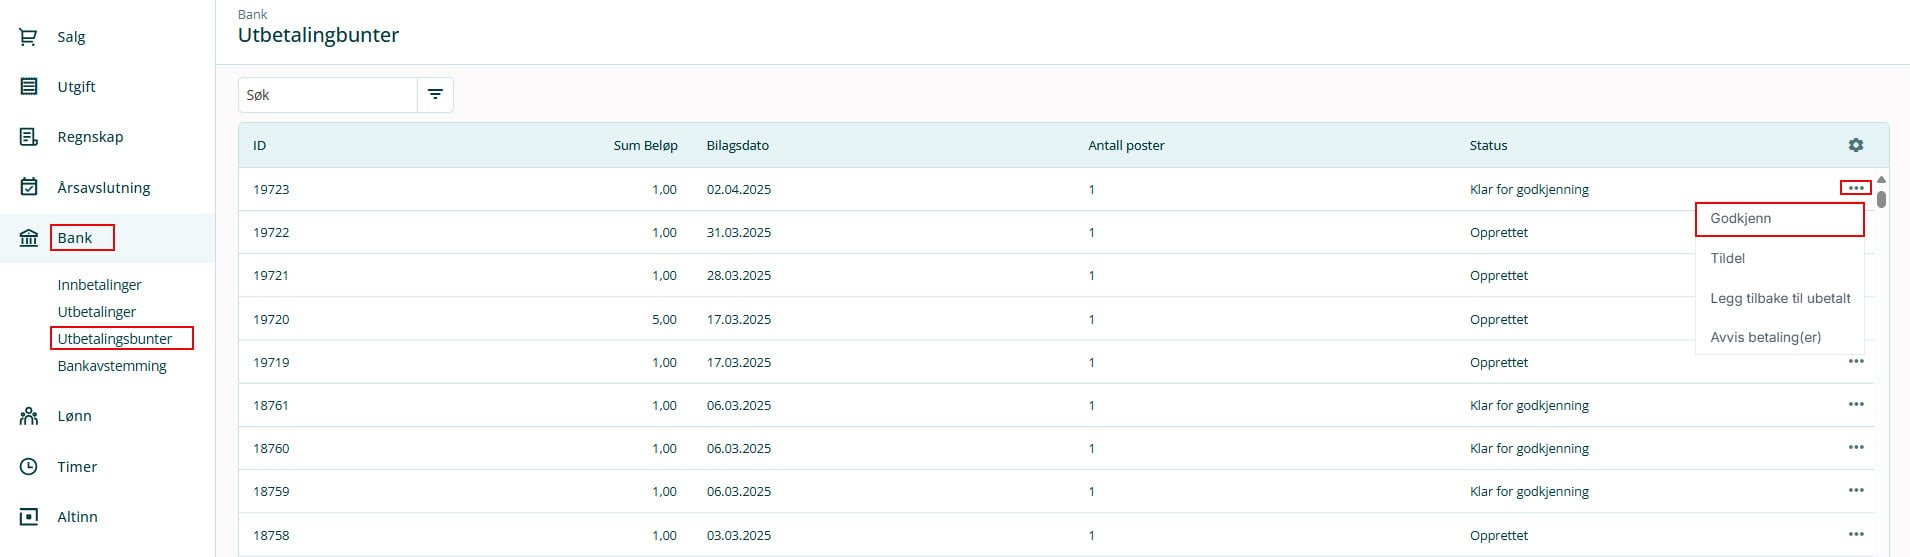Select Avvis betaling(er) menu entry
1910x557 pixels.
1765,337
